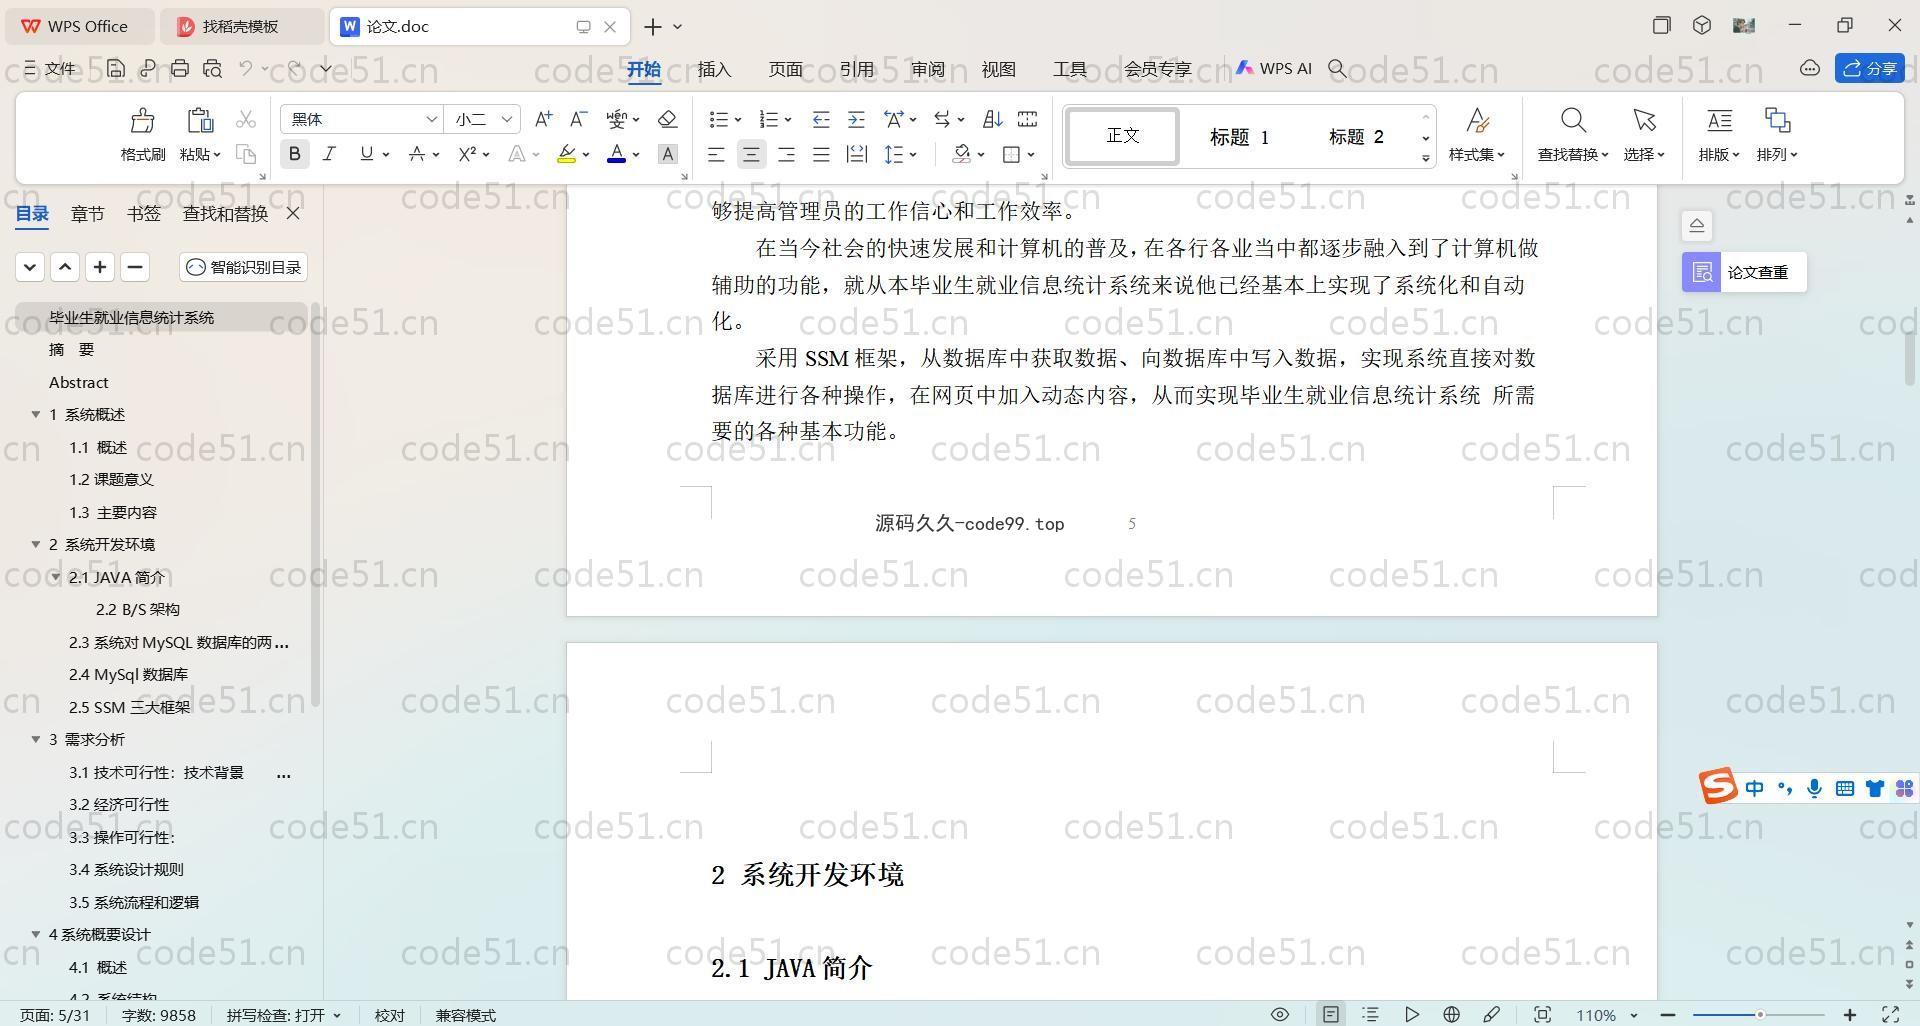The image size is (1920, 1026).
Task: Click the word count 字数: 9858
Action: [x=158, y=1014]
